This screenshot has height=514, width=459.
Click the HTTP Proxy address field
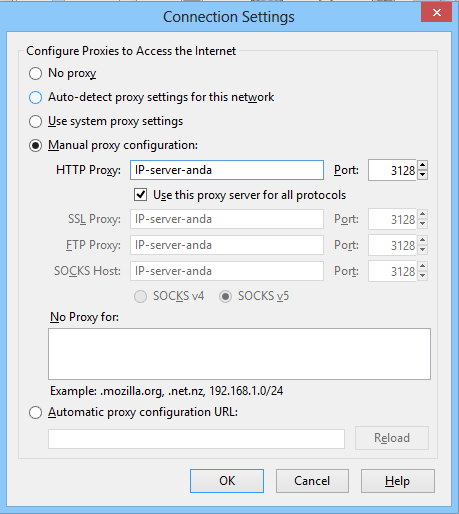tap(227, 170)
